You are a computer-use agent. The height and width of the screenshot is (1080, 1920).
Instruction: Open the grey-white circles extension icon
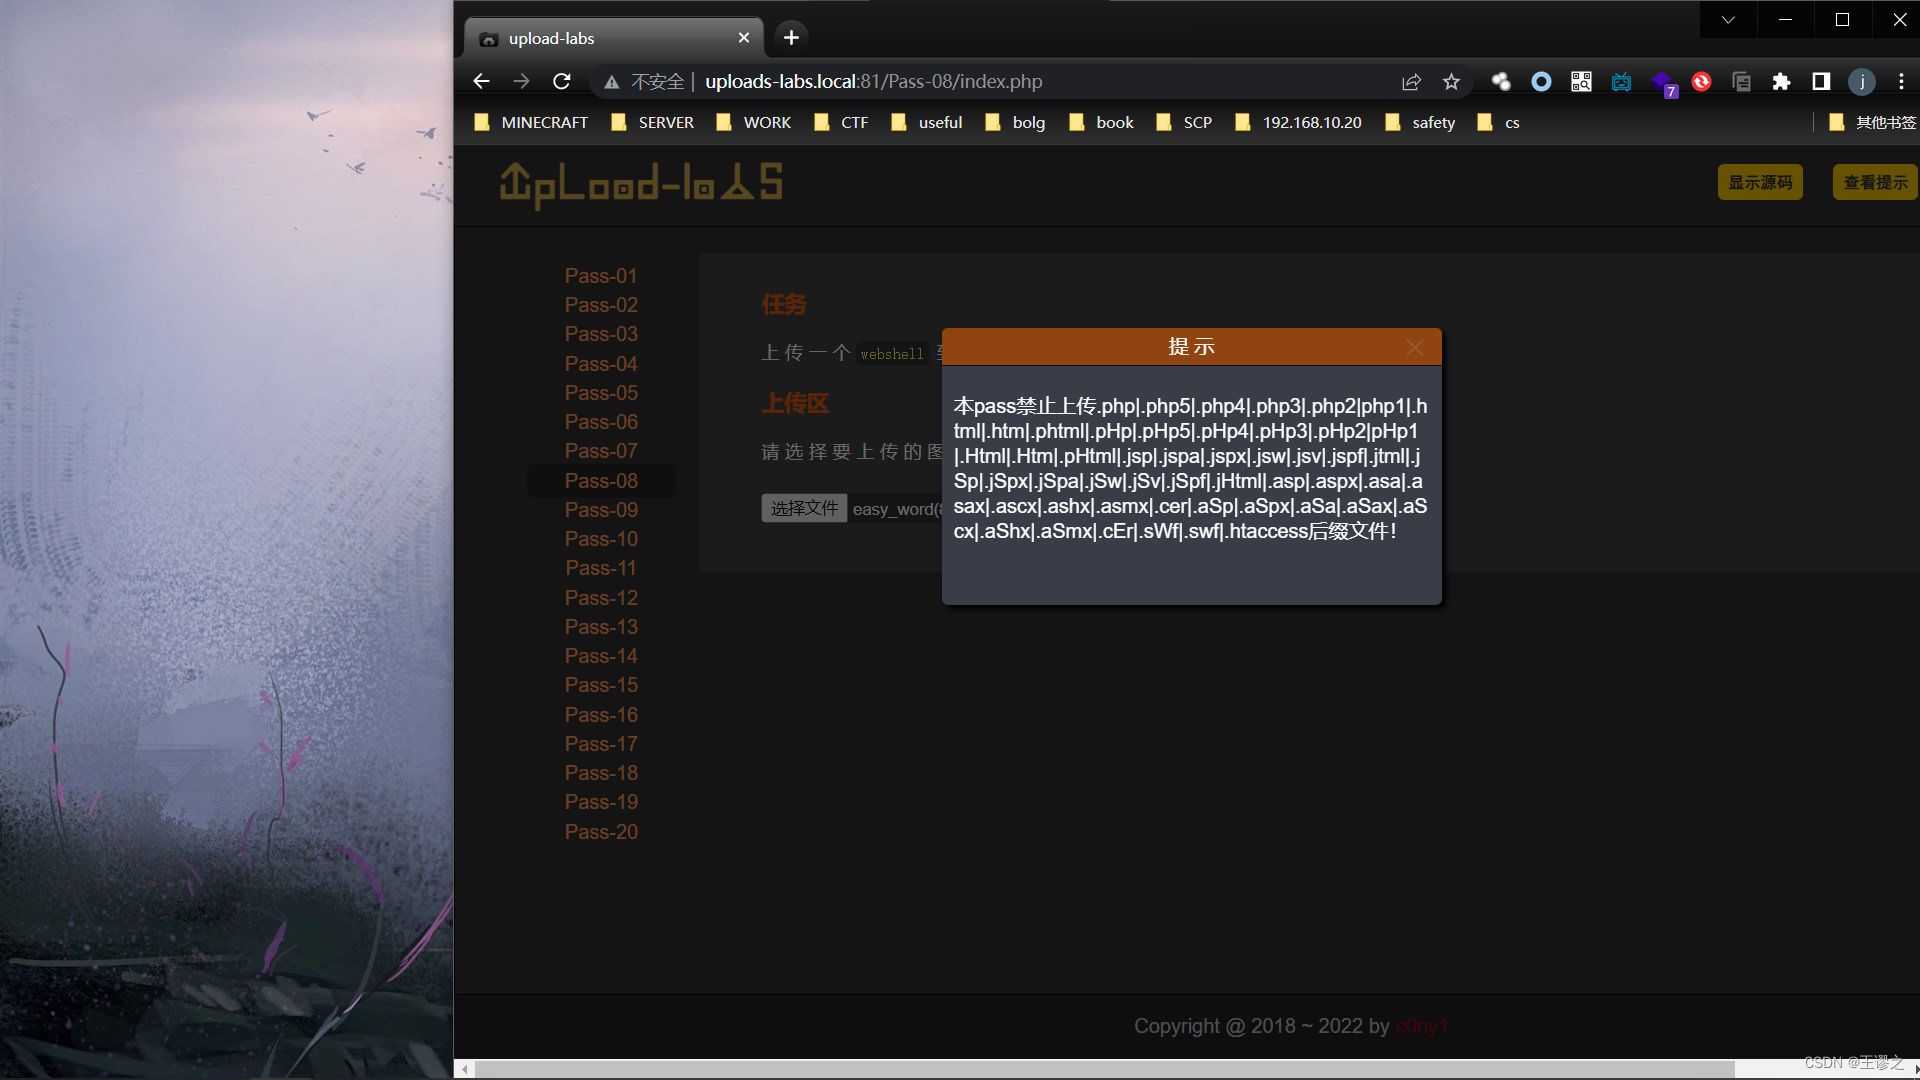[x=1501, y=82]
